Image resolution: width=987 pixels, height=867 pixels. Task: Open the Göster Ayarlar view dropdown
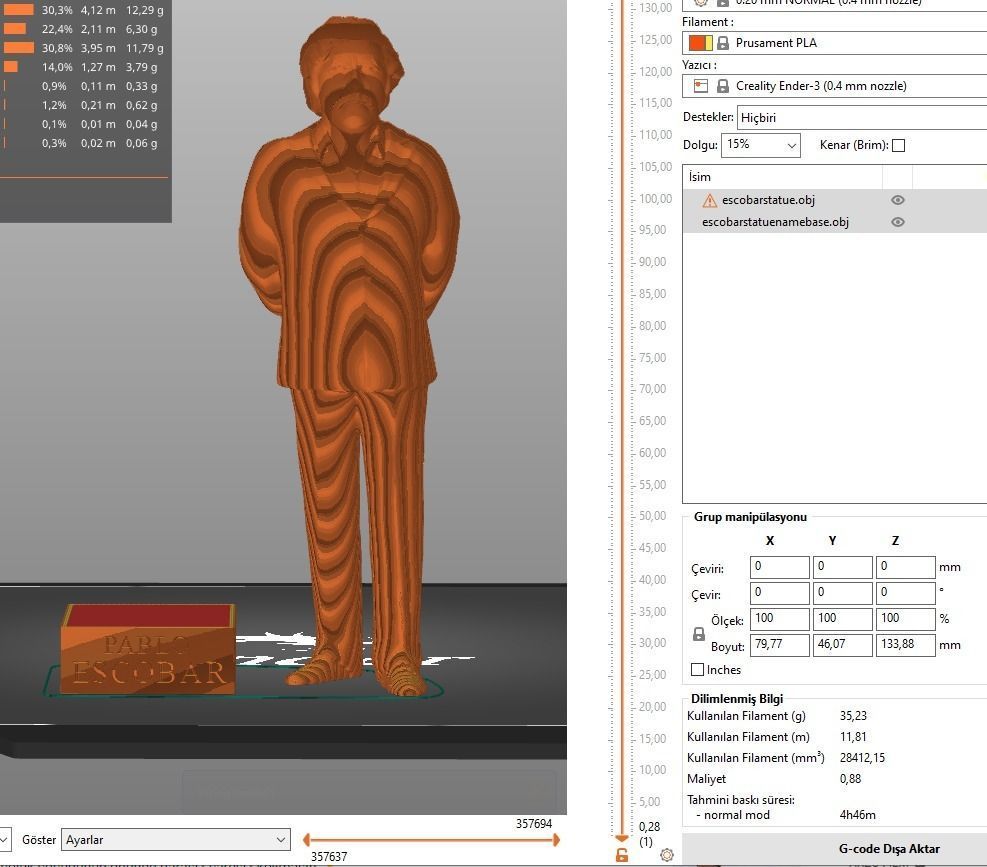click(x=176, y=840)
